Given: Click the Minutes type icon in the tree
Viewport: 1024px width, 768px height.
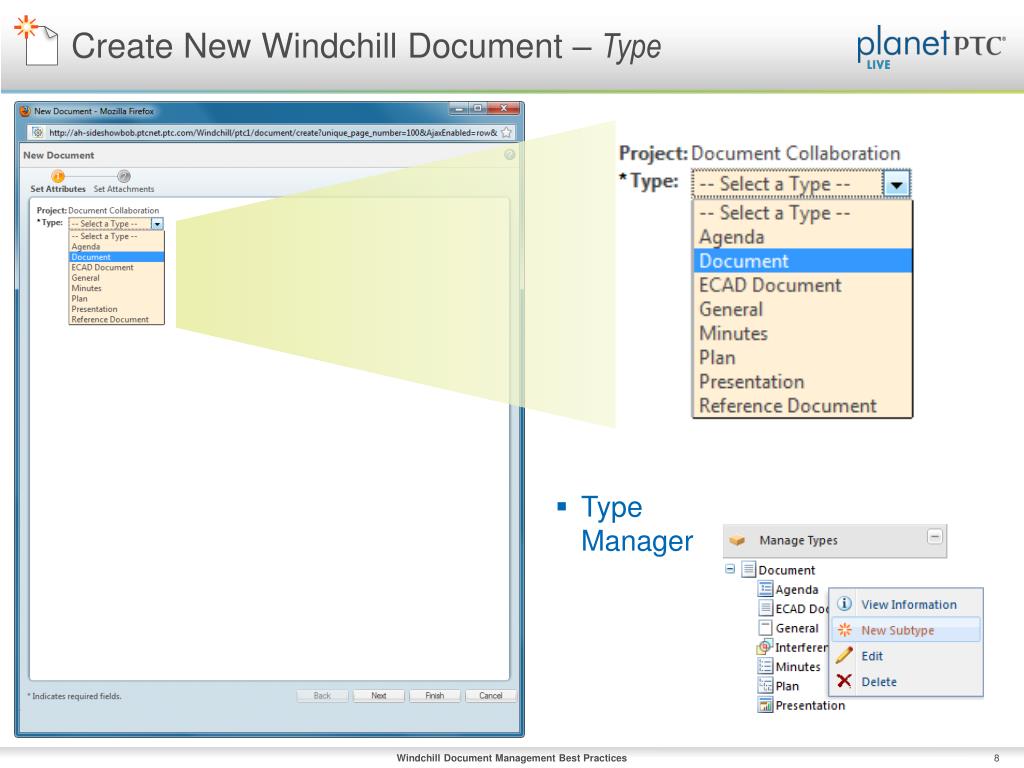Looking at the screenshot, I should click(765, 666).
